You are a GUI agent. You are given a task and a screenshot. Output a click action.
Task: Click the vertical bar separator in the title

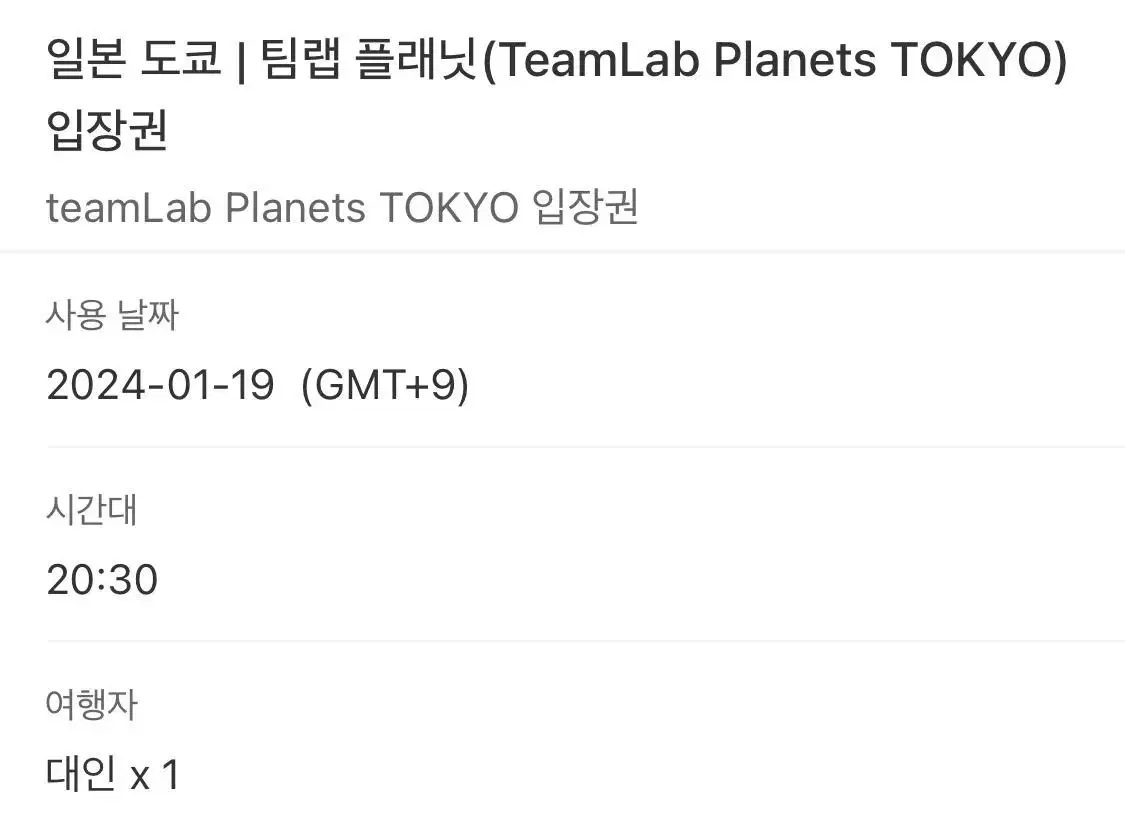click(x=241, y=60)
